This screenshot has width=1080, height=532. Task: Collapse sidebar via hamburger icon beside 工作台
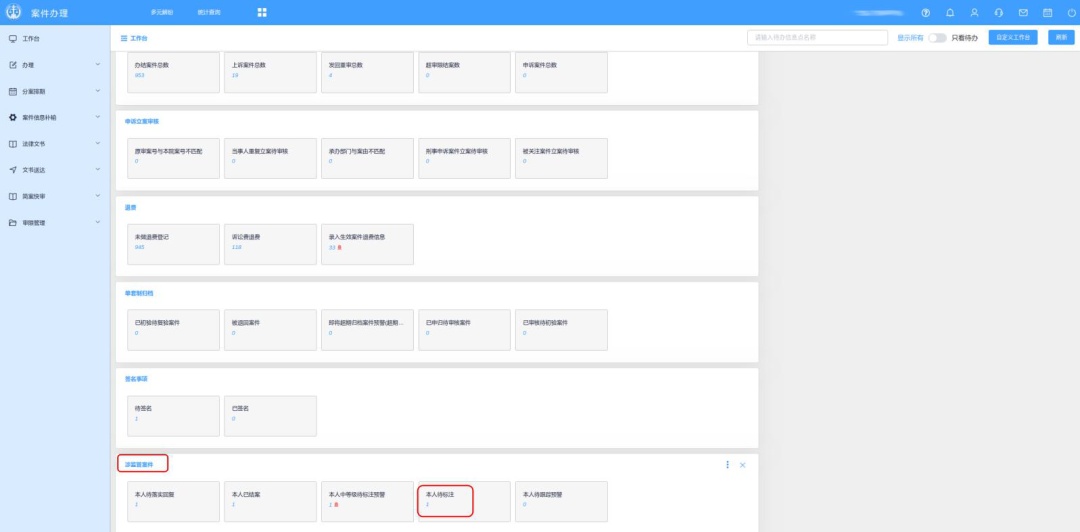(x=124, y=38)
